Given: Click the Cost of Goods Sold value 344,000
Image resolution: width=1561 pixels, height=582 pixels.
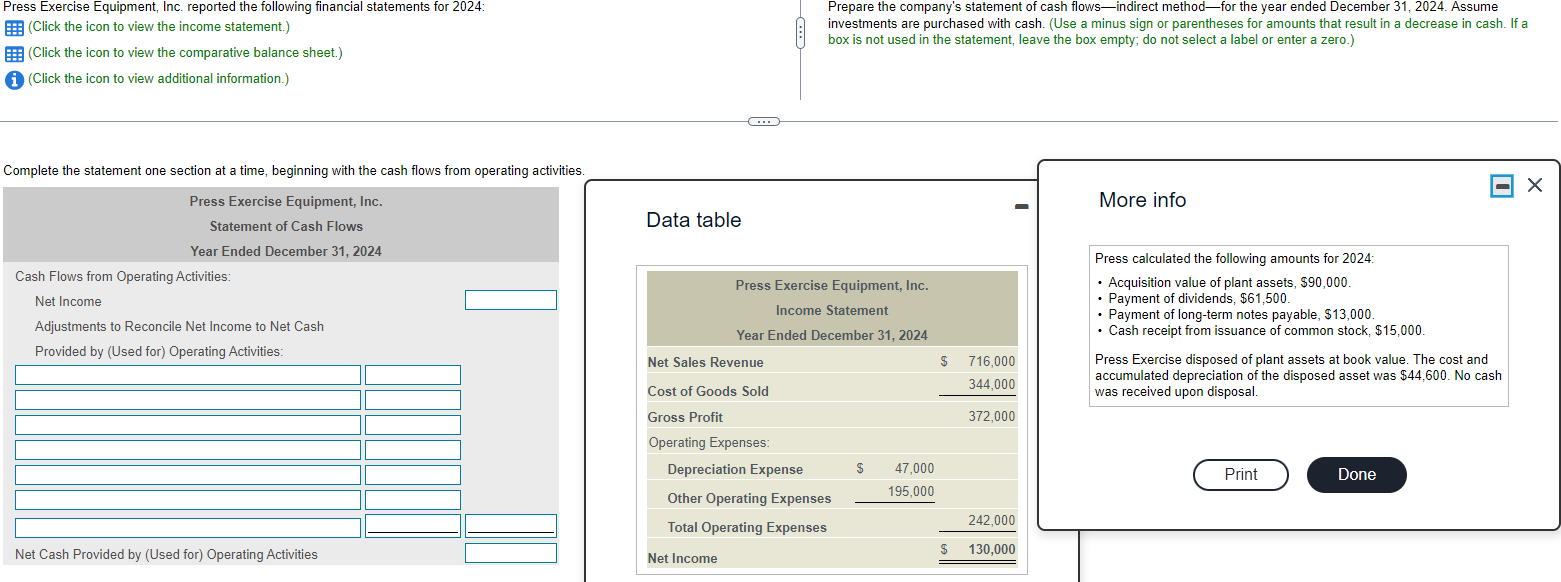Looking at the screenshot, I should coord(991,385).
